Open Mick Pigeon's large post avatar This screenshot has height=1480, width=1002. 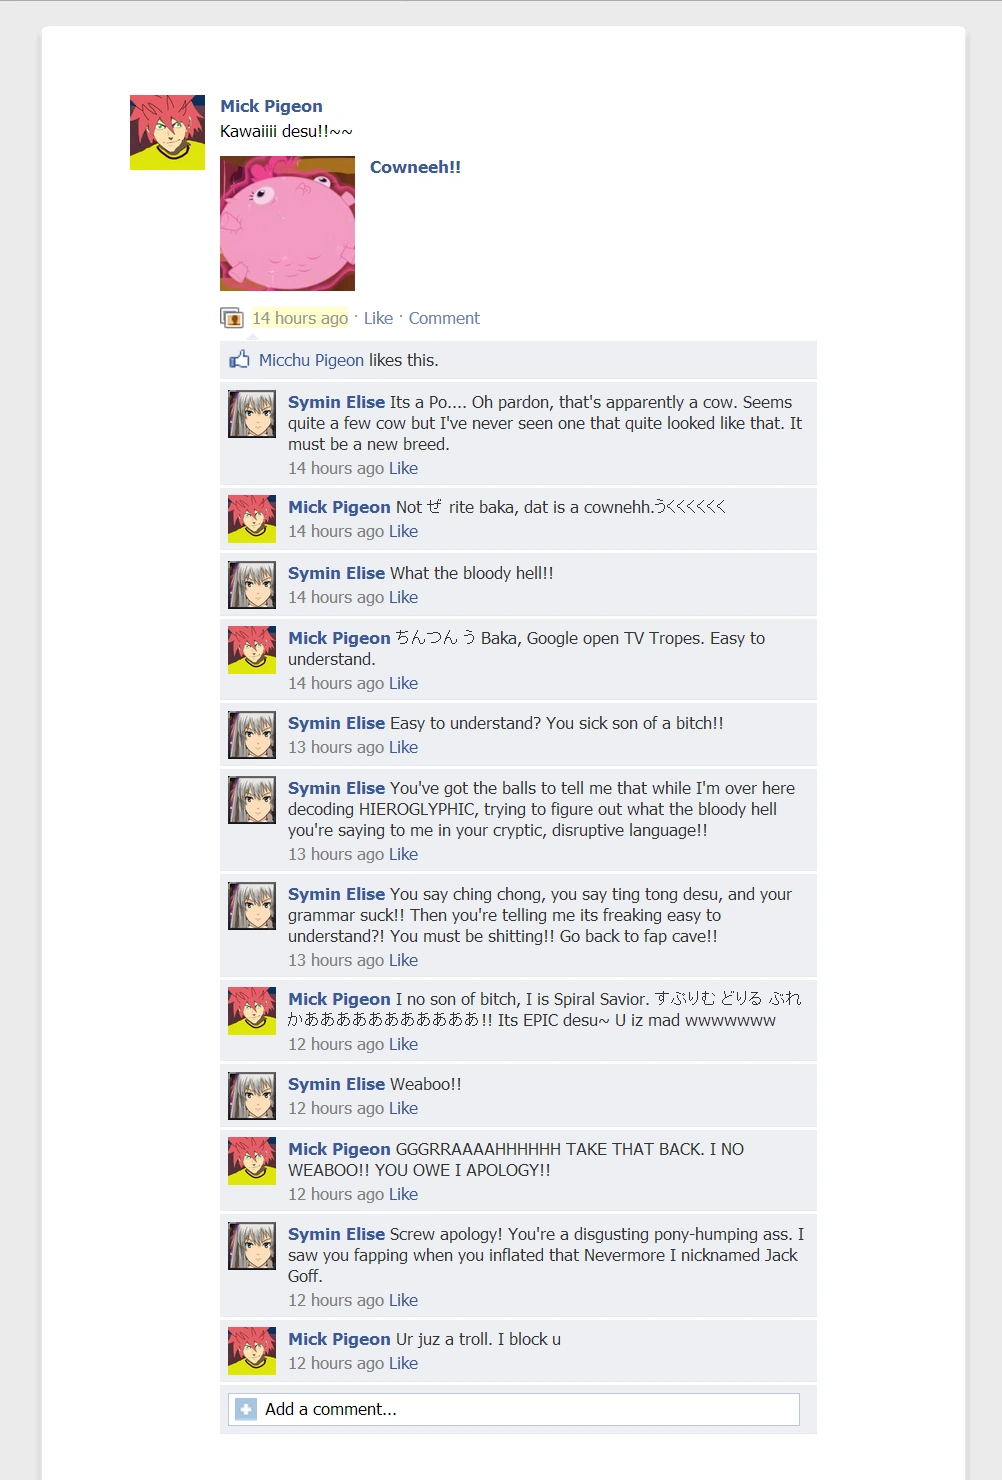(167, 132)
